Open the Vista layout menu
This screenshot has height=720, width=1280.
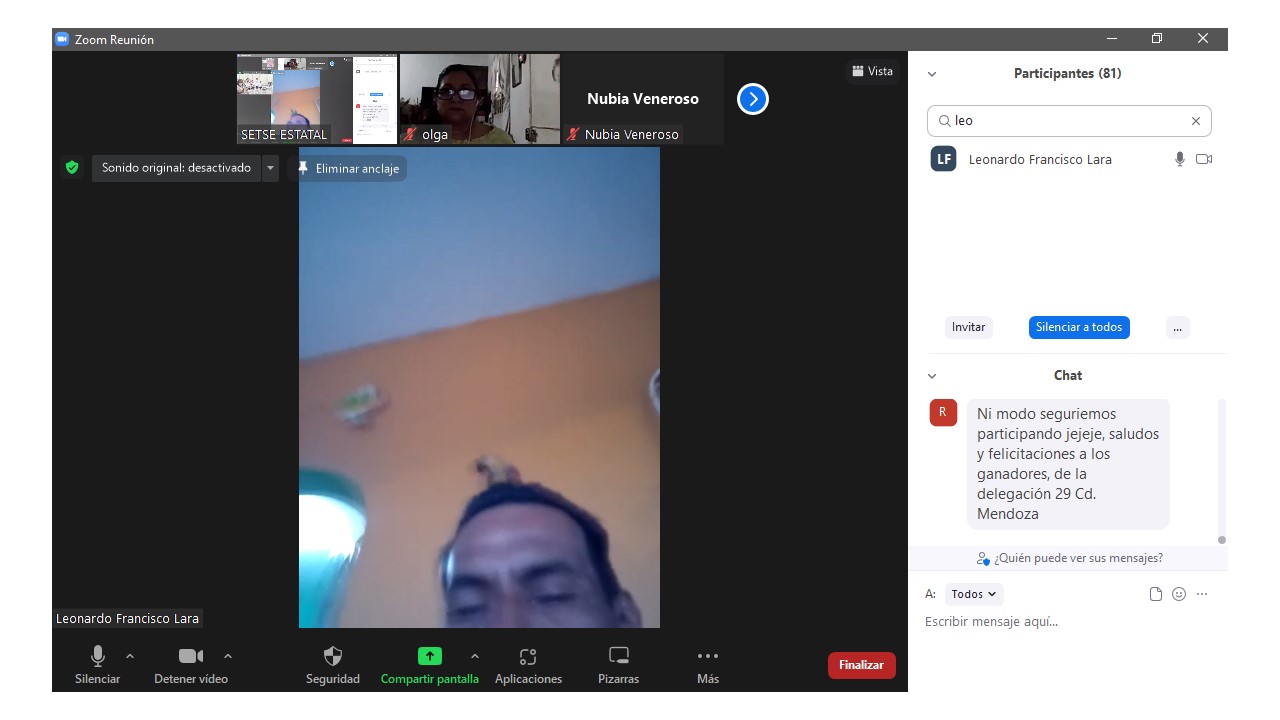872,71
